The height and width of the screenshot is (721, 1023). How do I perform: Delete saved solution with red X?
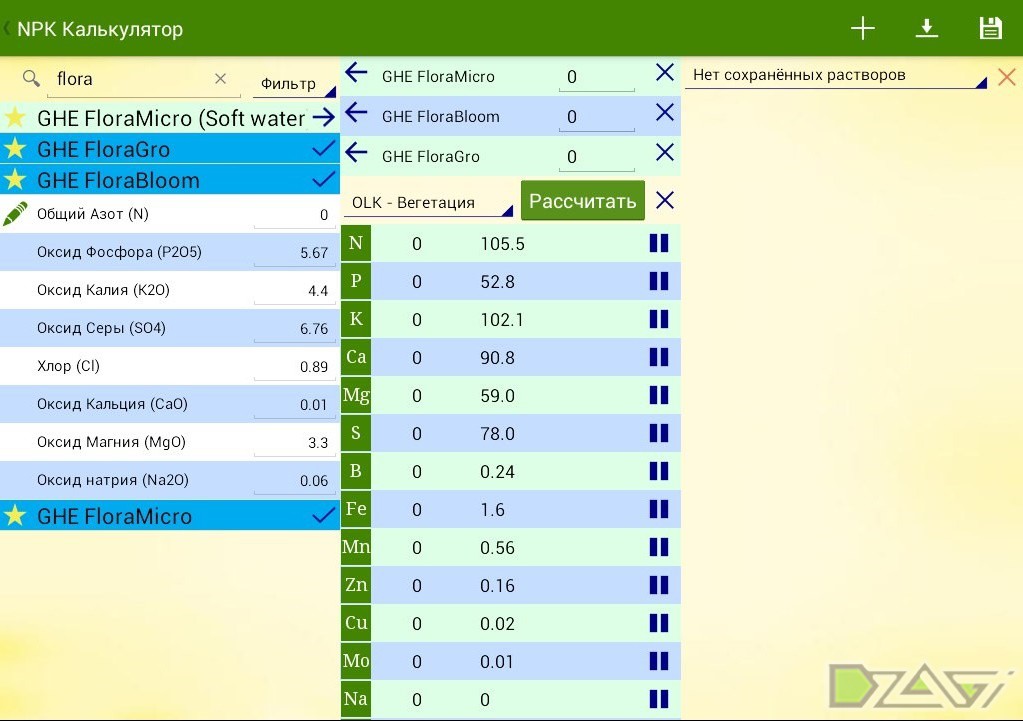click(x=1007, y=77)
